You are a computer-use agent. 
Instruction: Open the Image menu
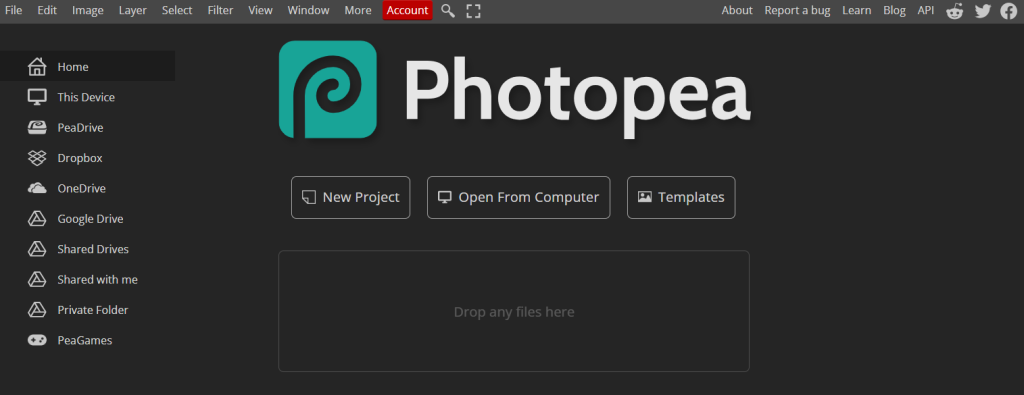click(88, 10)
